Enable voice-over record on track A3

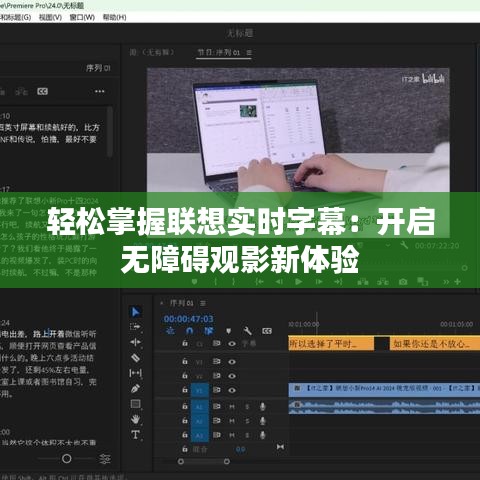pos(263,435)
